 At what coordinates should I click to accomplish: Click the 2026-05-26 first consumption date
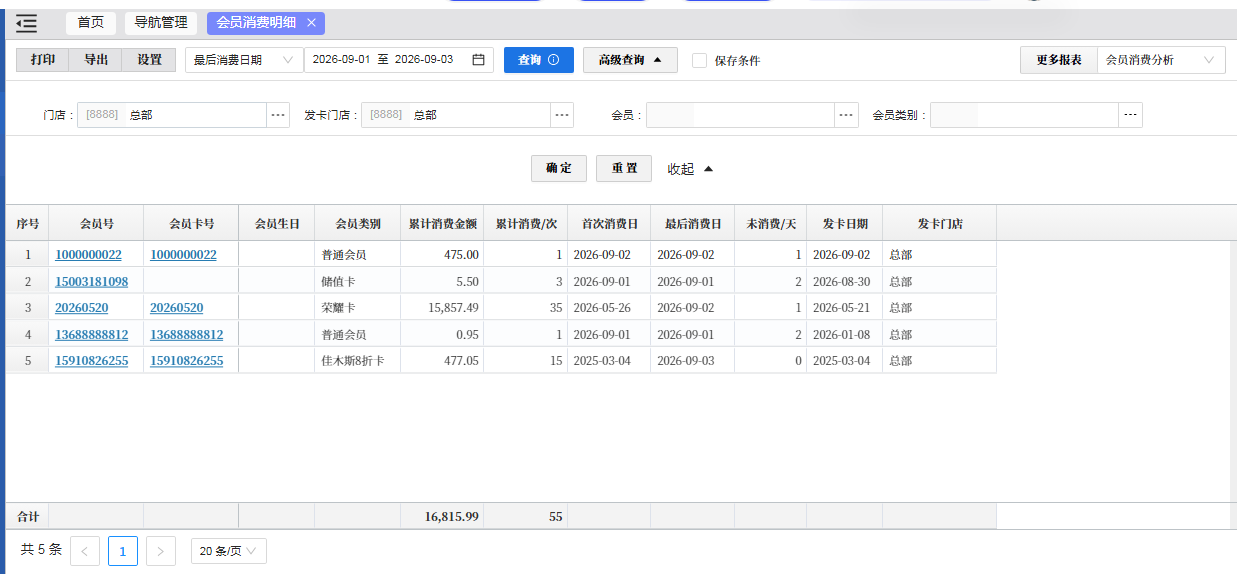(x=602, y=308)
